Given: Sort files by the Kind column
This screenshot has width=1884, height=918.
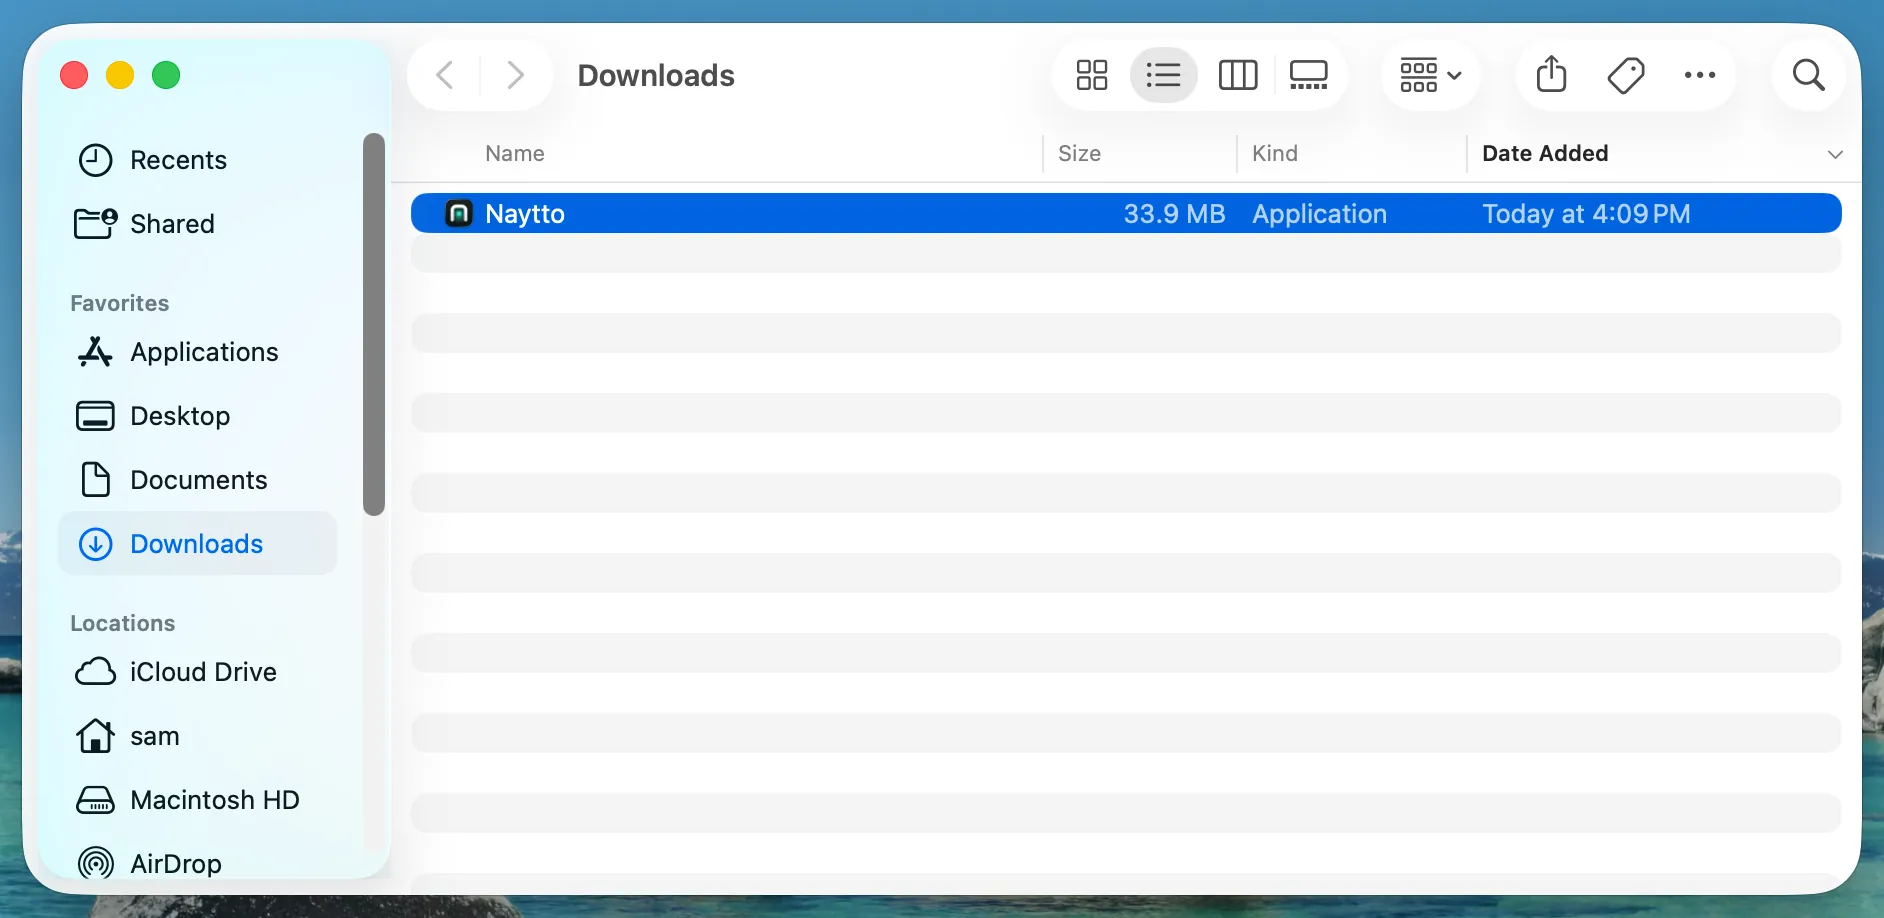Looking at the screenshot, I should tap(1275, 153).
